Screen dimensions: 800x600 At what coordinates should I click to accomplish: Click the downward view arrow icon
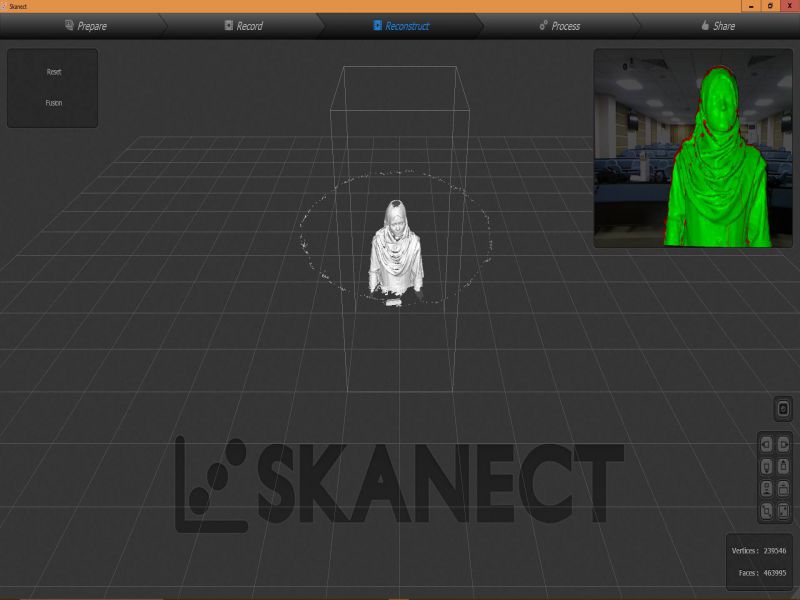coord(766,466)
